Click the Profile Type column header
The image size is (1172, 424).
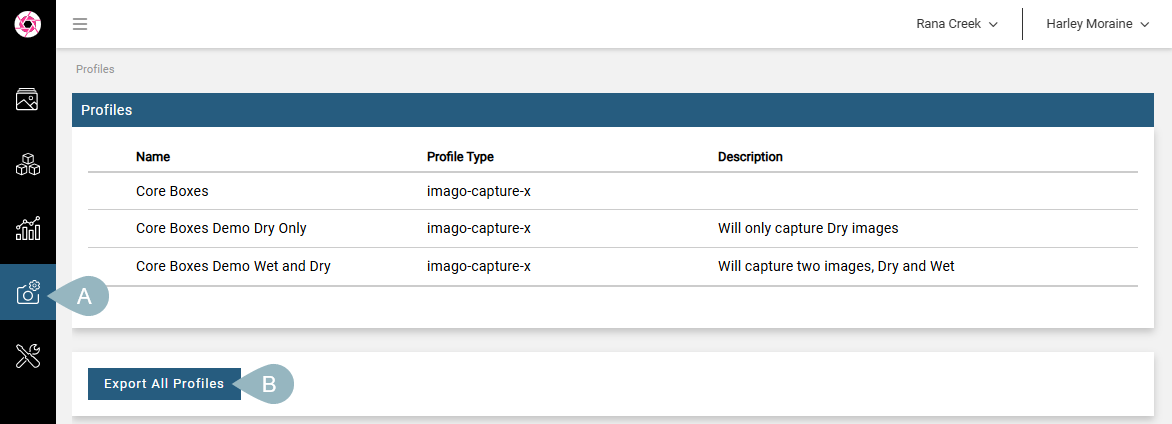click(x=460, y=157)
